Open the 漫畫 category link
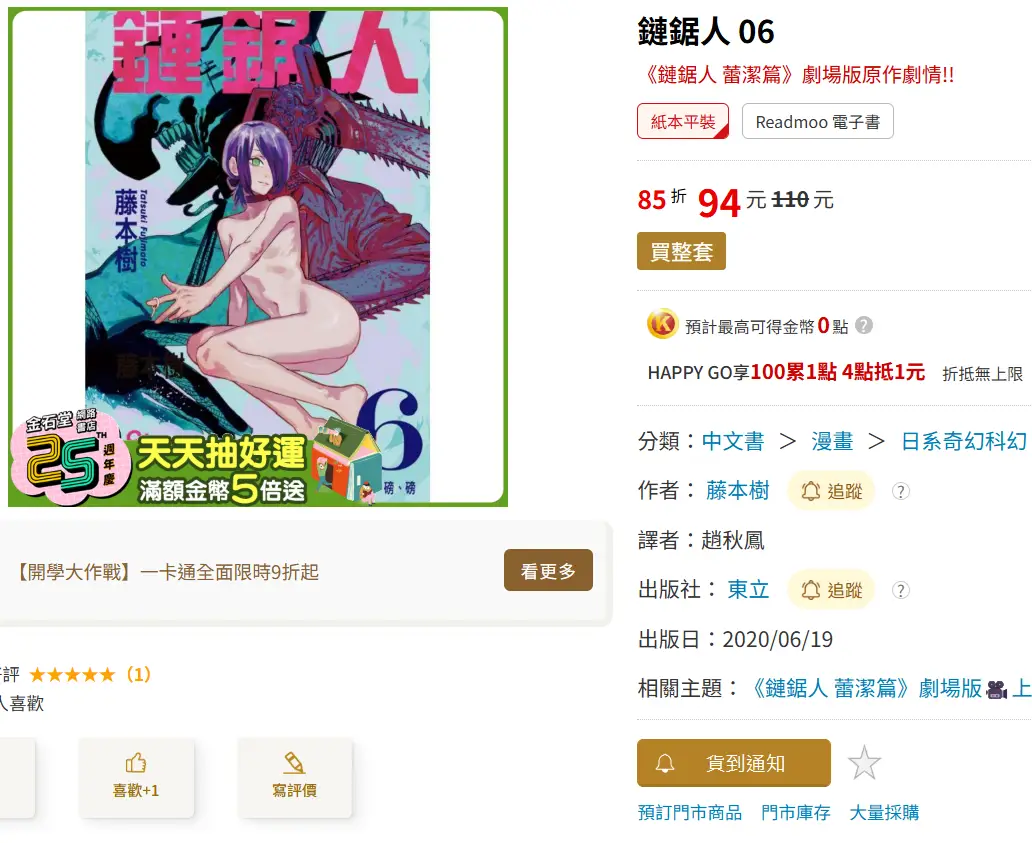 [x=832, y=441]
